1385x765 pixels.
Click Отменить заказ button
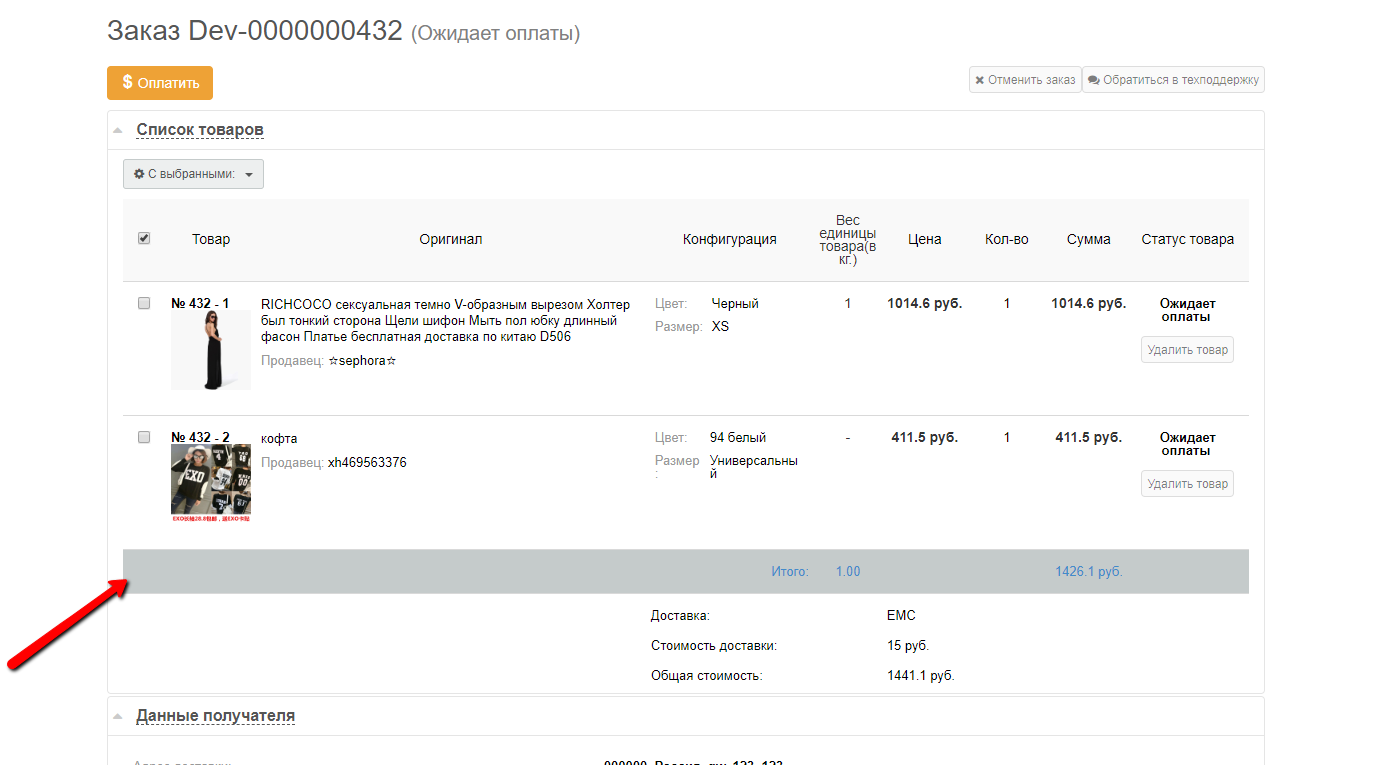tap(1025, 80)
